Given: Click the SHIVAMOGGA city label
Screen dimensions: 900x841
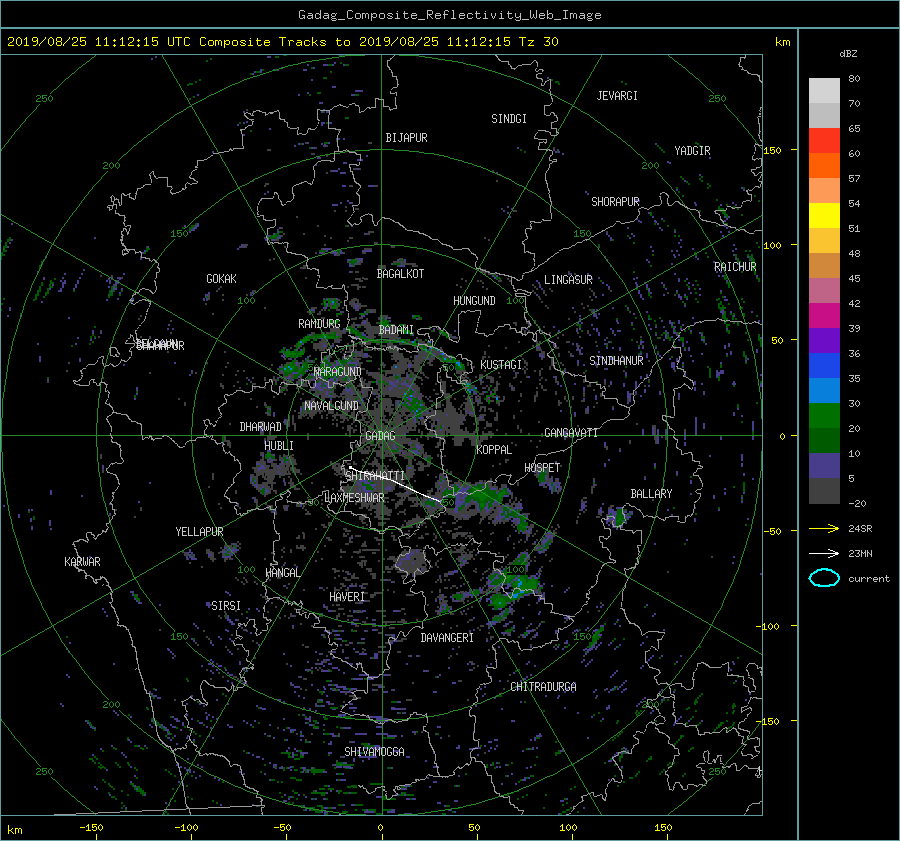Looking at the screenshot, I should (374, 751).
